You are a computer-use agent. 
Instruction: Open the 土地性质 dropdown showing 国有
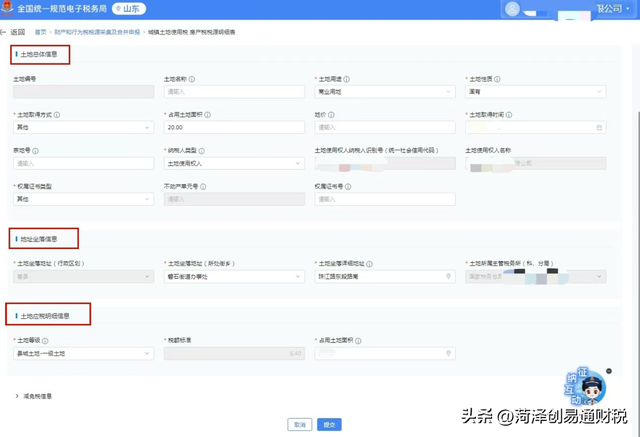point(536,92)
